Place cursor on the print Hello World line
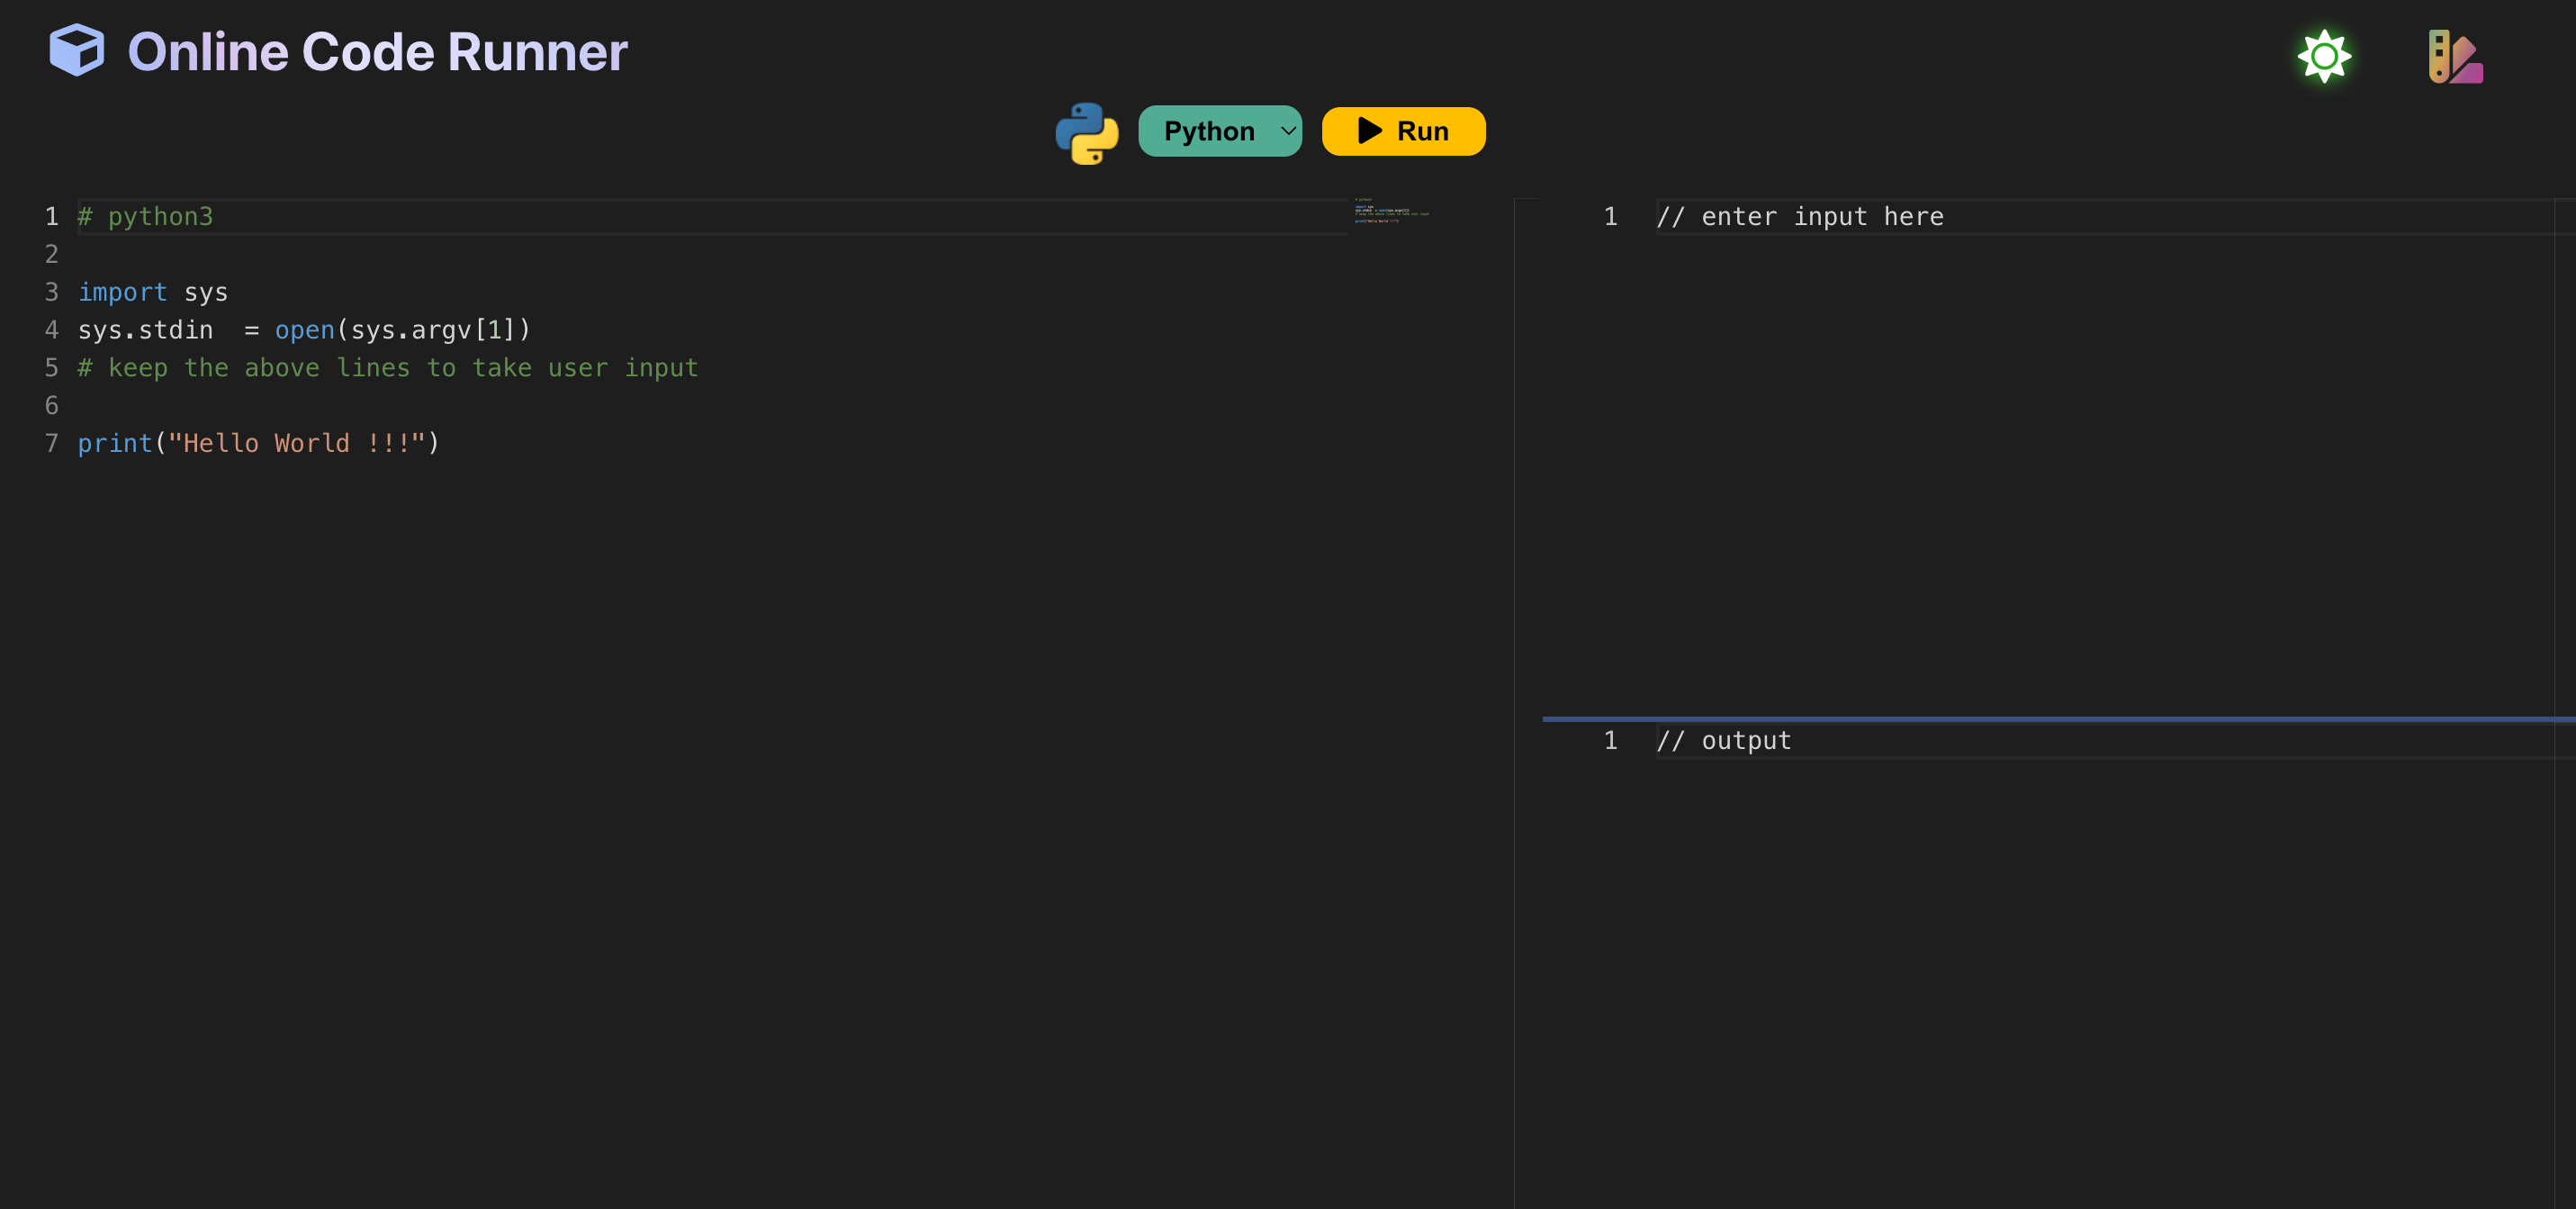This screenshot has height=1209, width=2576. pos(258,443)
